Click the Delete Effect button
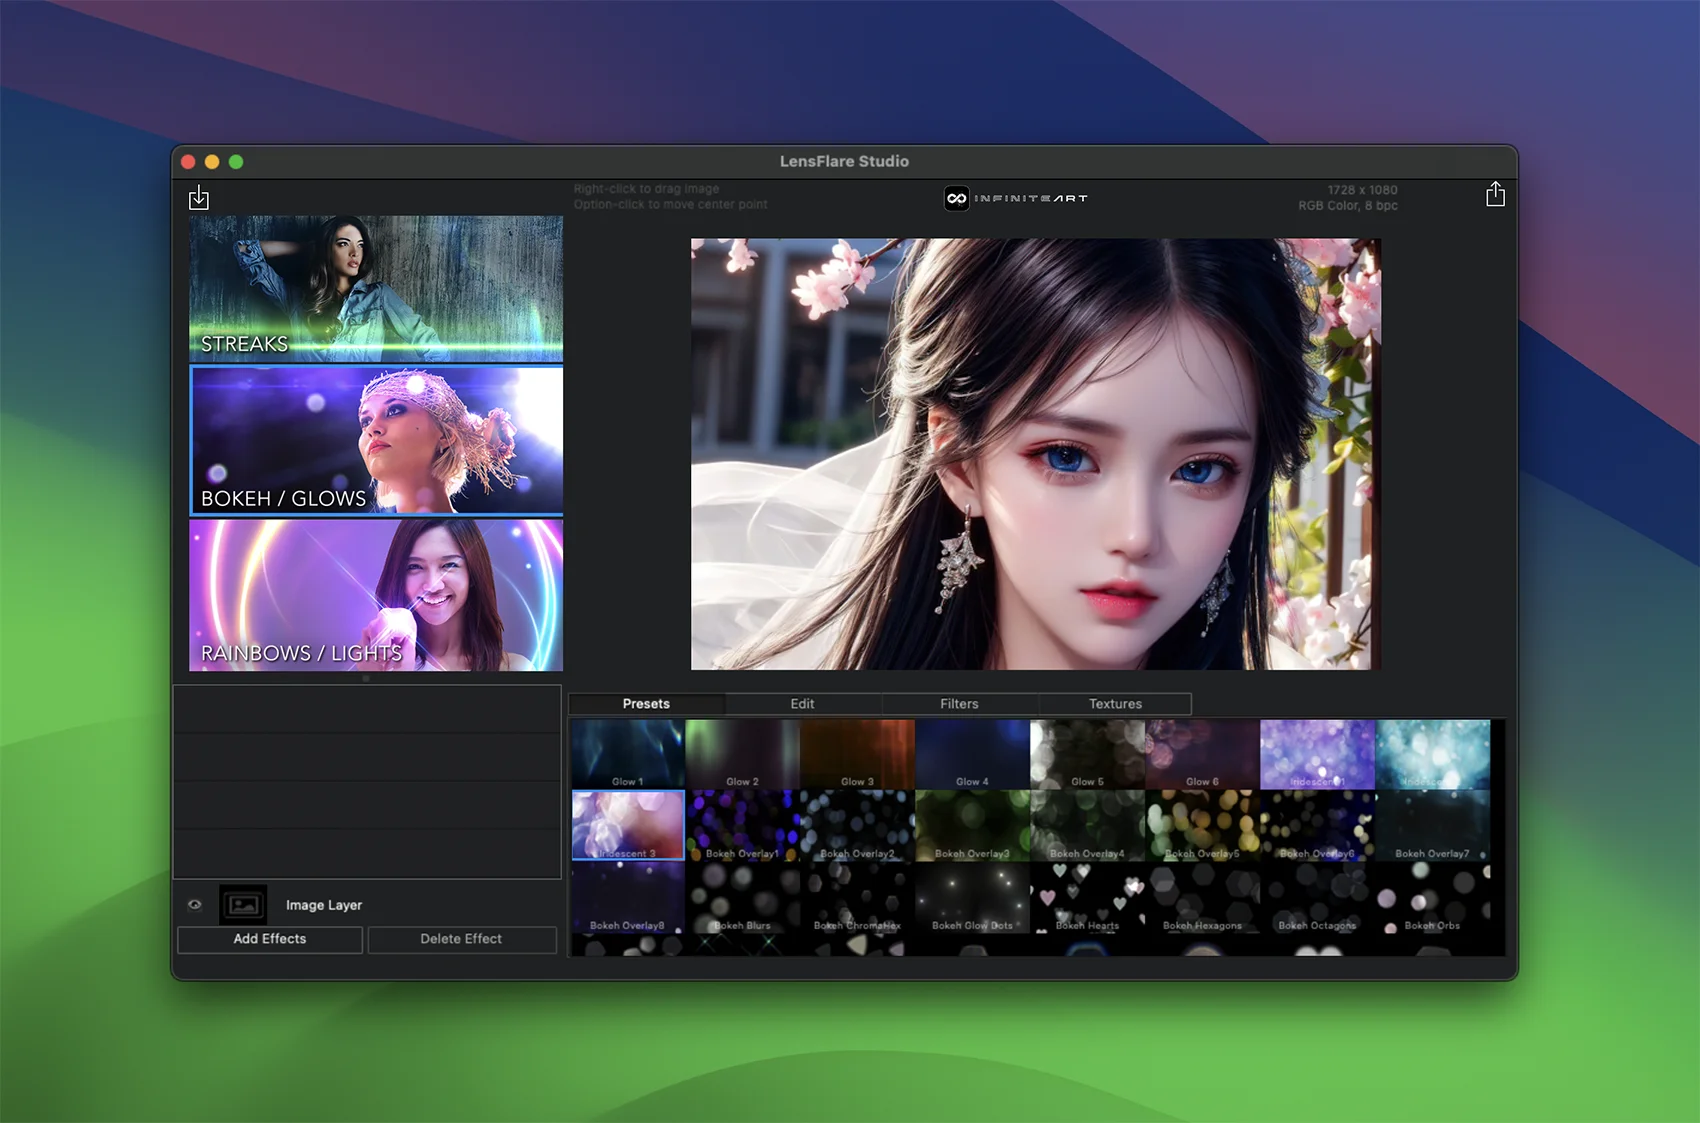The width and height of the screenshot is (1700, 1123). point(461,939)
